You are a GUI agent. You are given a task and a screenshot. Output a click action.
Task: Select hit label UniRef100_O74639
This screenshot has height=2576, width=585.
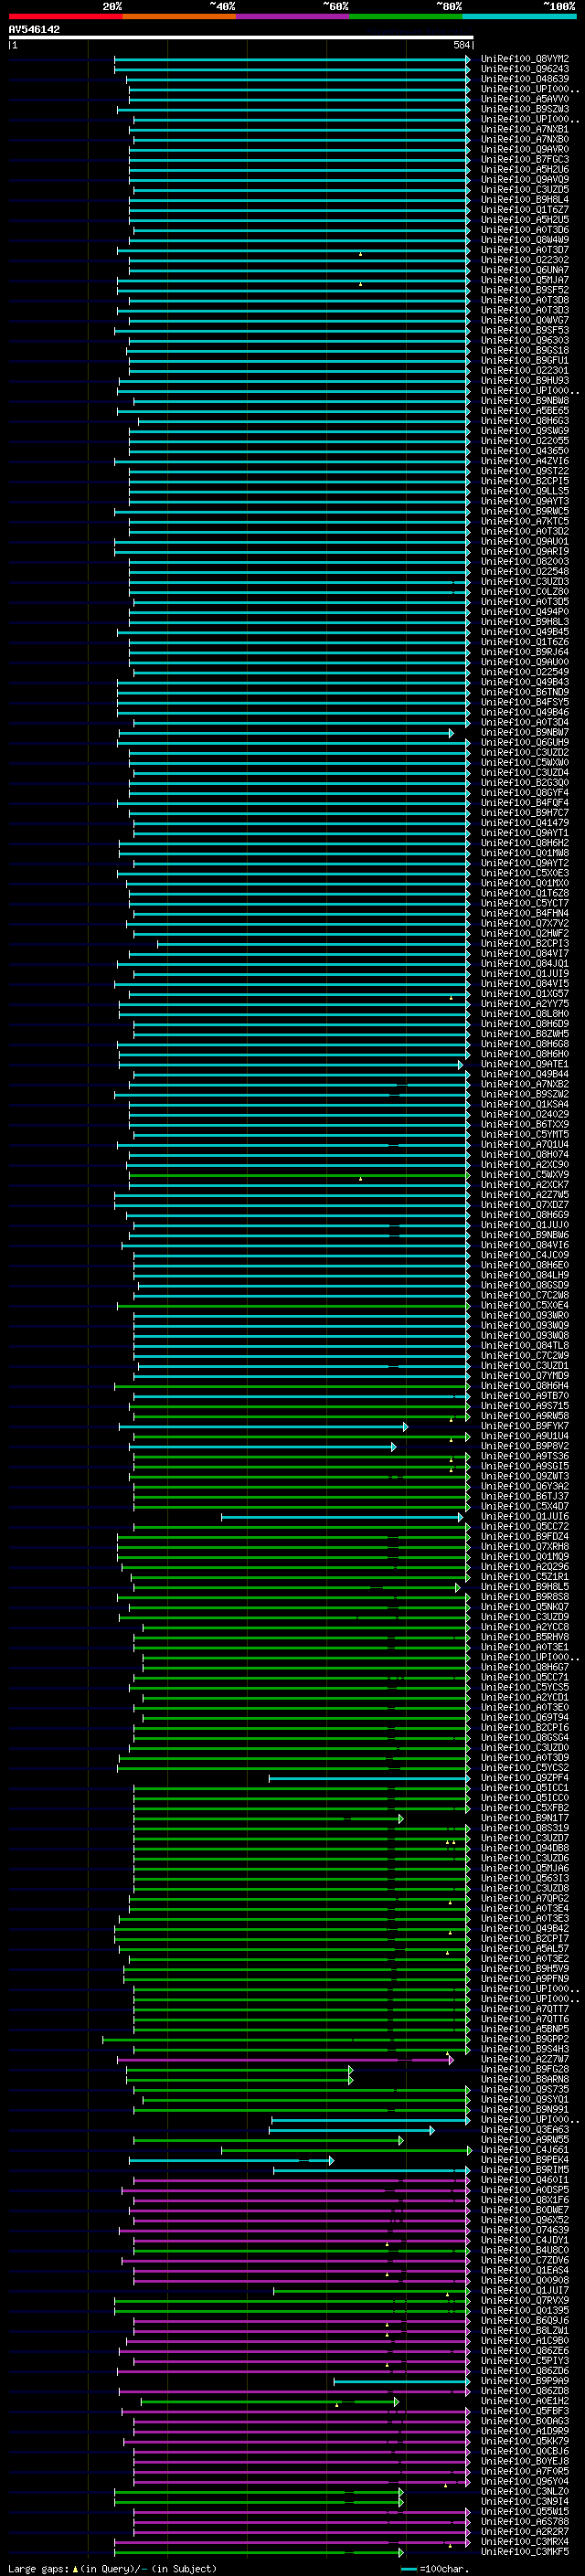coord(525,2229)
